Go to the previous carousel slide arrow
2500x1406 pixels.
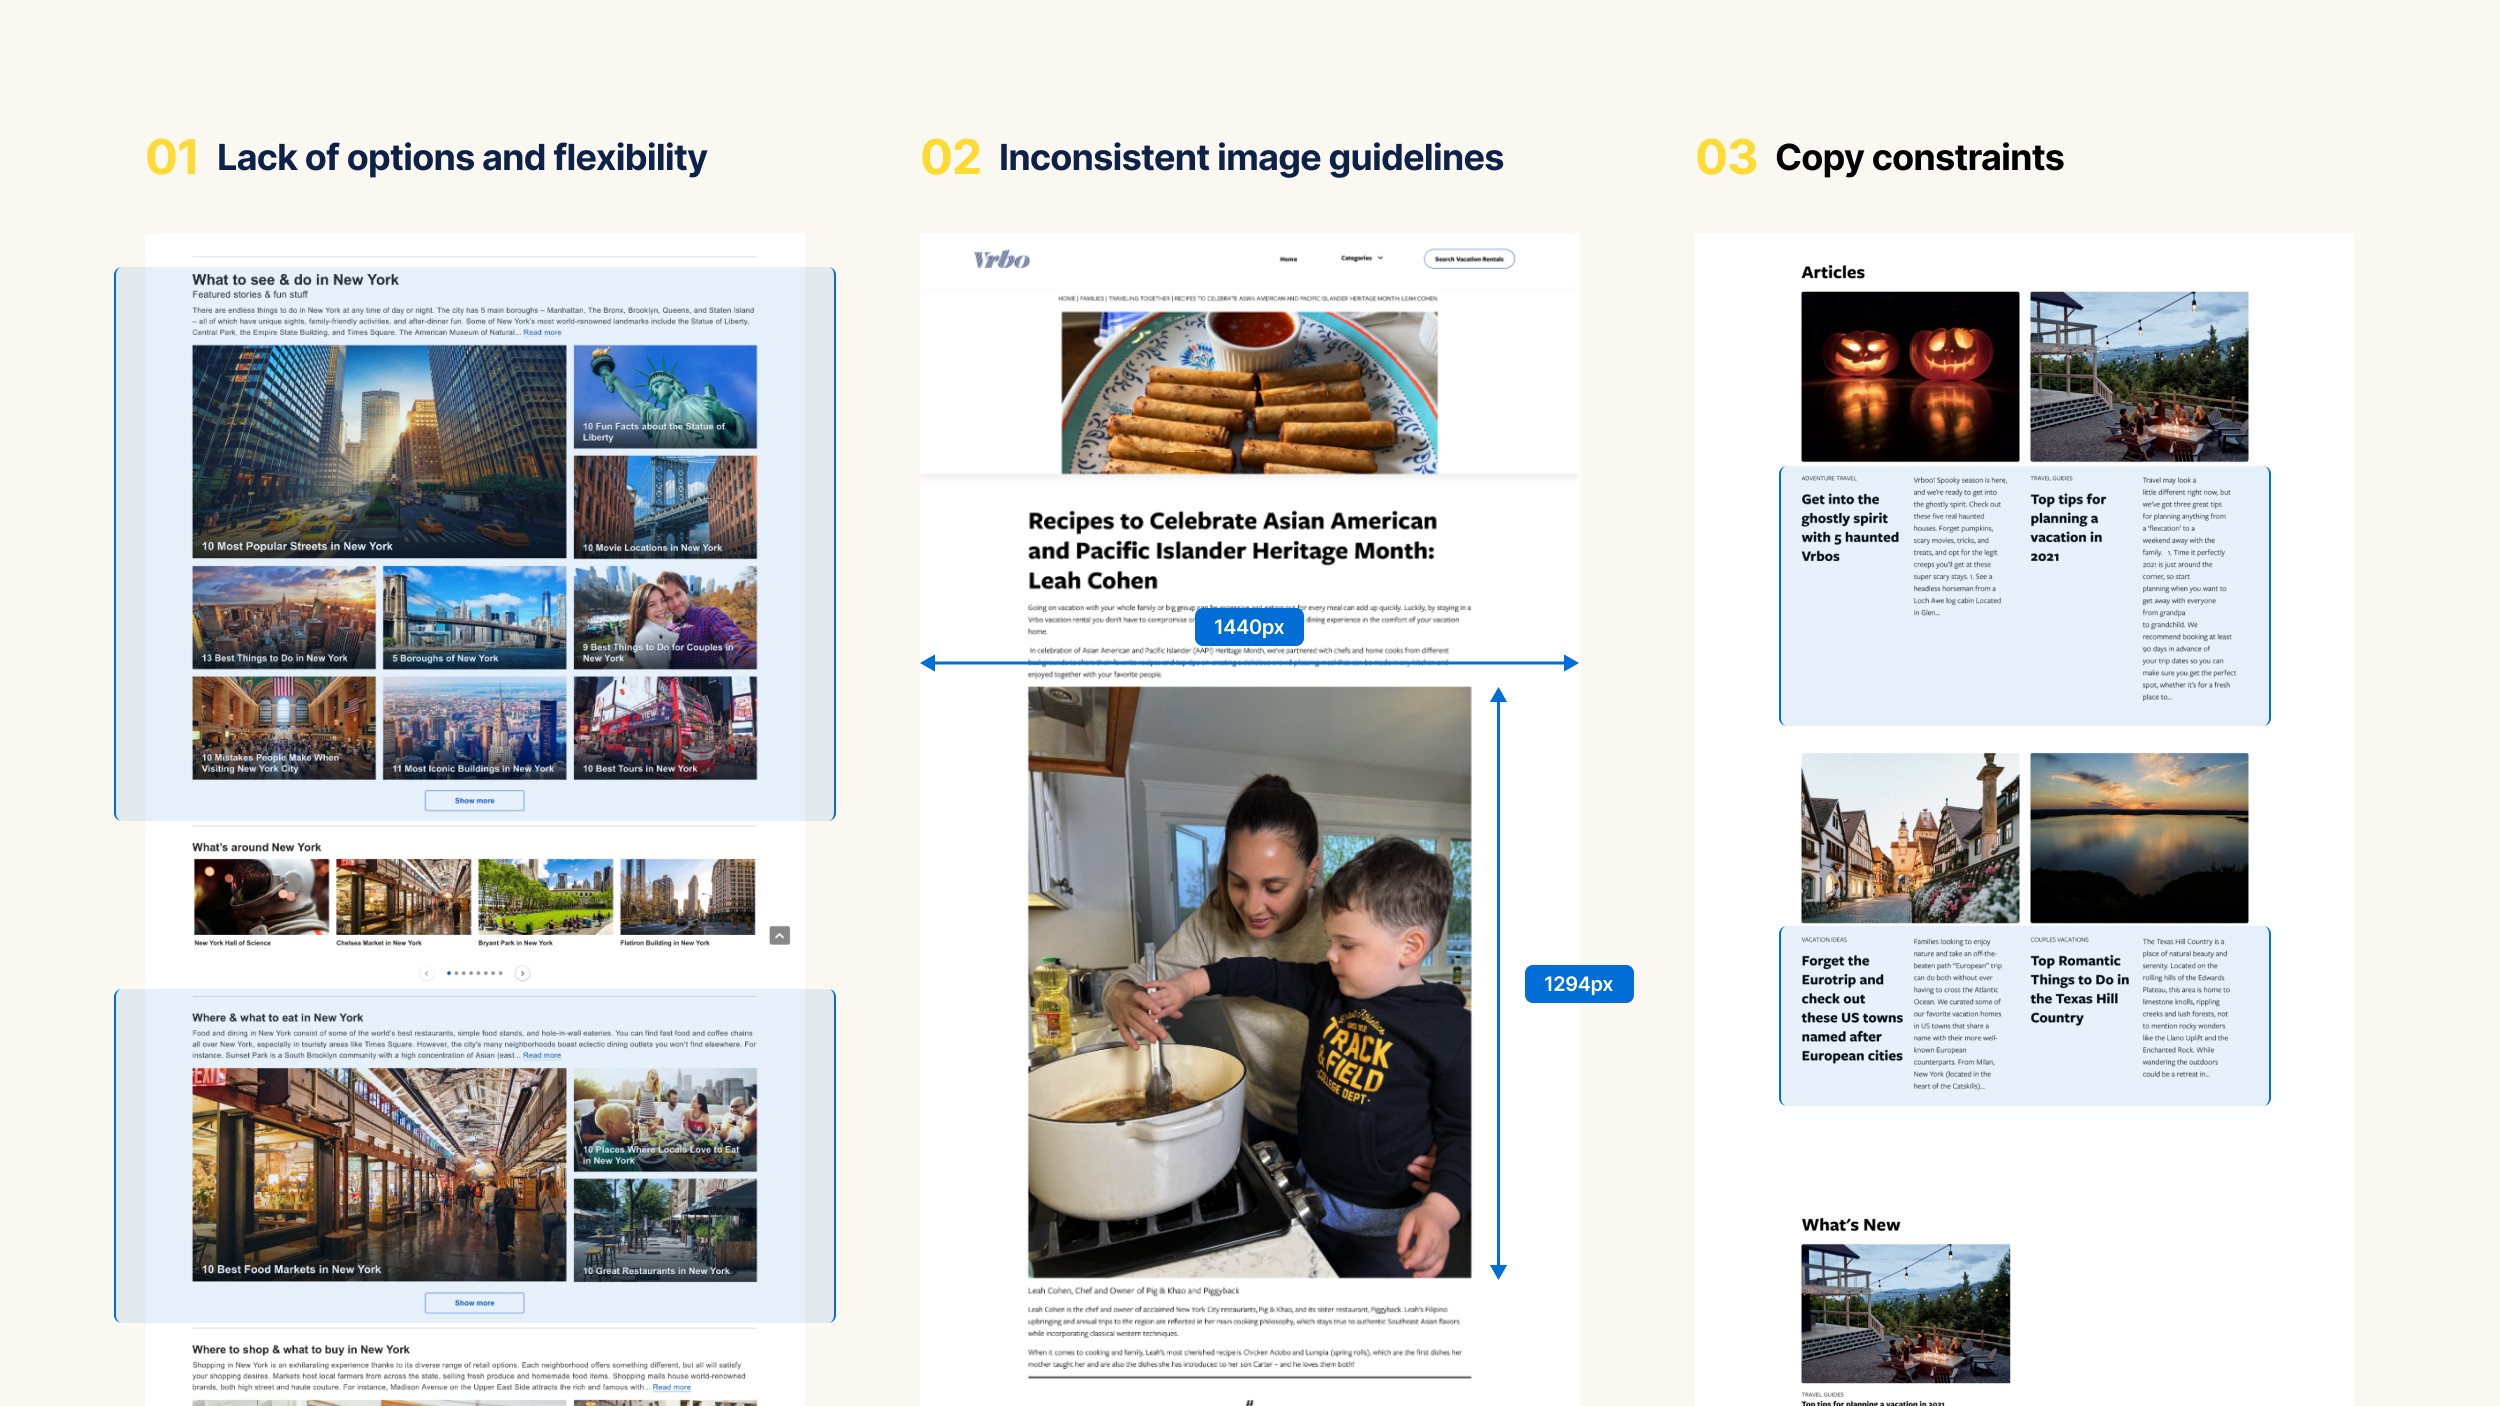pos(427,973)
